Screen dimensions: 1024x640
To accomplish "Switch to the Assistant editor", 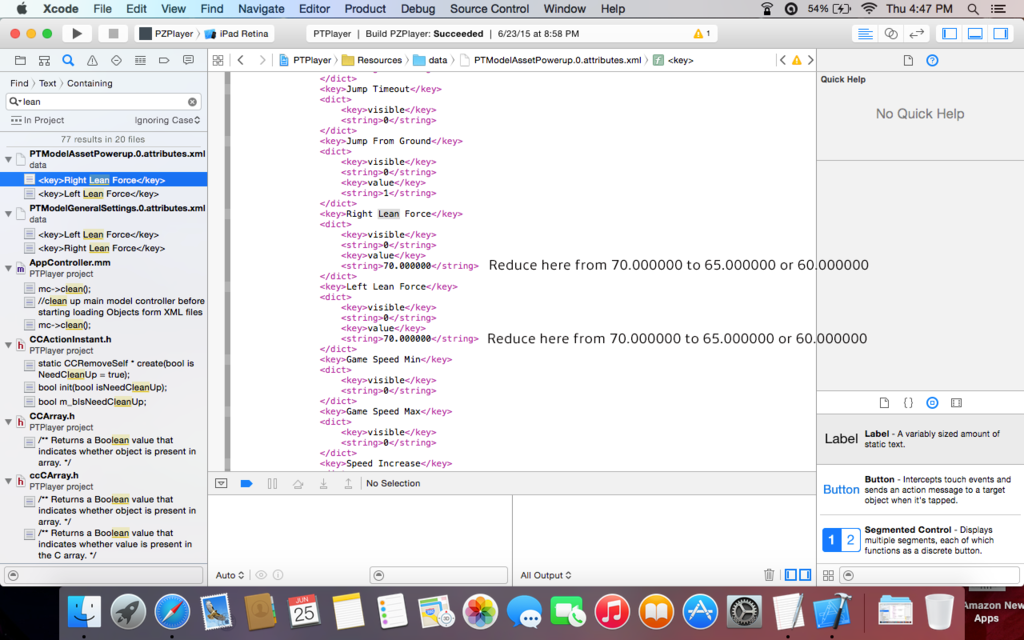I will point(891,33).
